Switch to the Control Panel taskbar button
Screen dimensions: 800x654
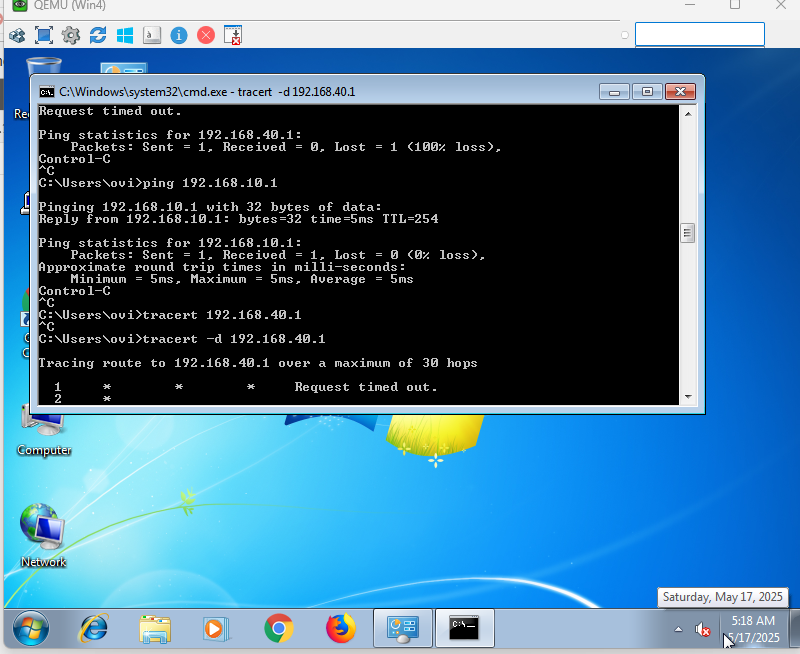(403, 628)
